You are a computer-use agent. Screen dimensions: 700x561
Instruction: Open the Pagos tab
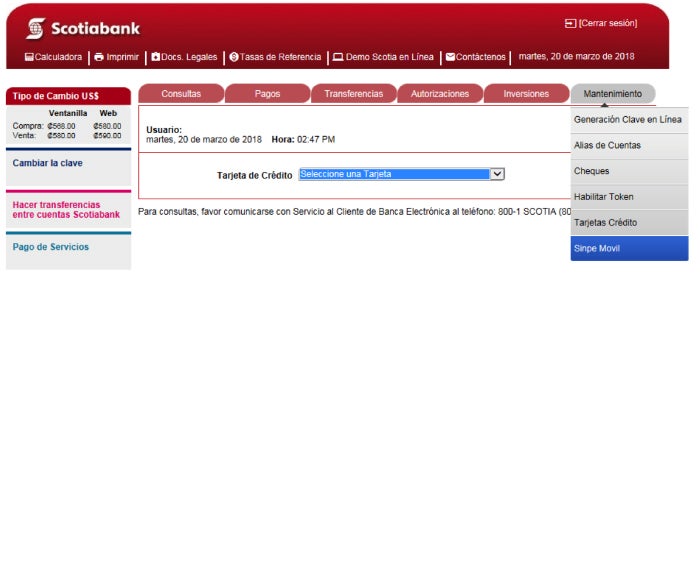point(267,94)
